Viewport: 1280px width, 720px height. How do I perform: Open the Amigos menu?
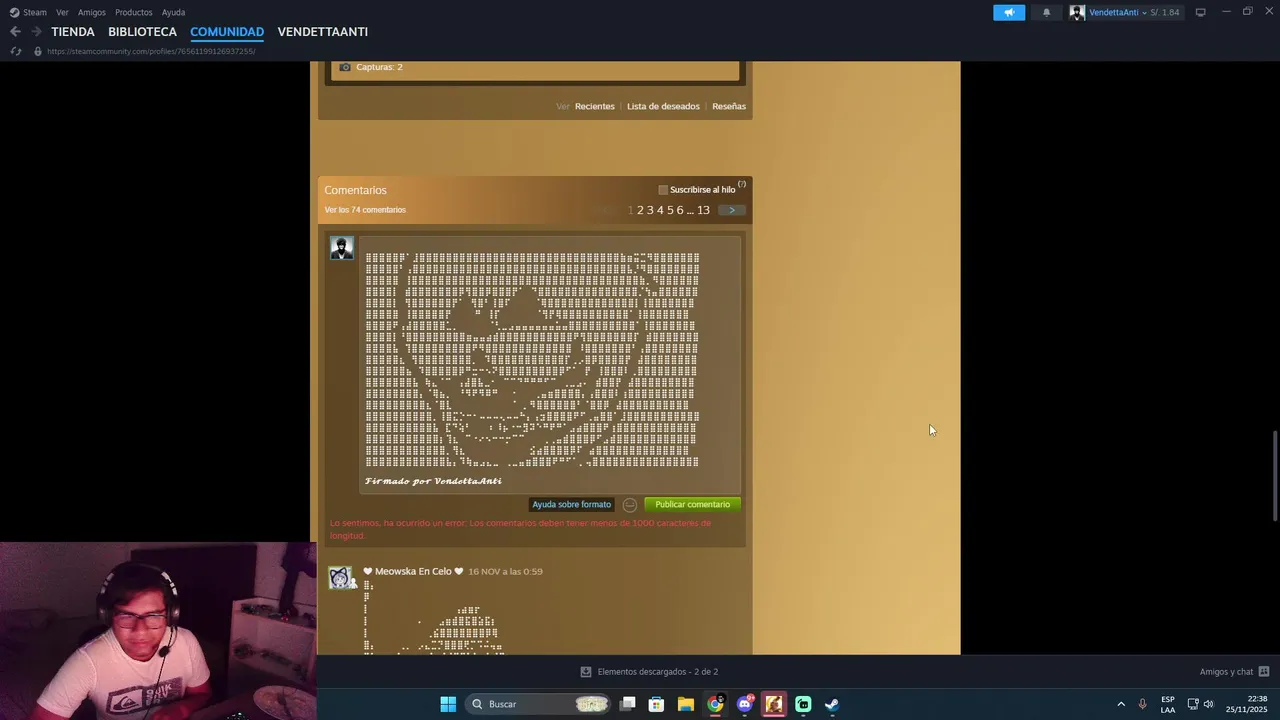[x=92, y=12]
